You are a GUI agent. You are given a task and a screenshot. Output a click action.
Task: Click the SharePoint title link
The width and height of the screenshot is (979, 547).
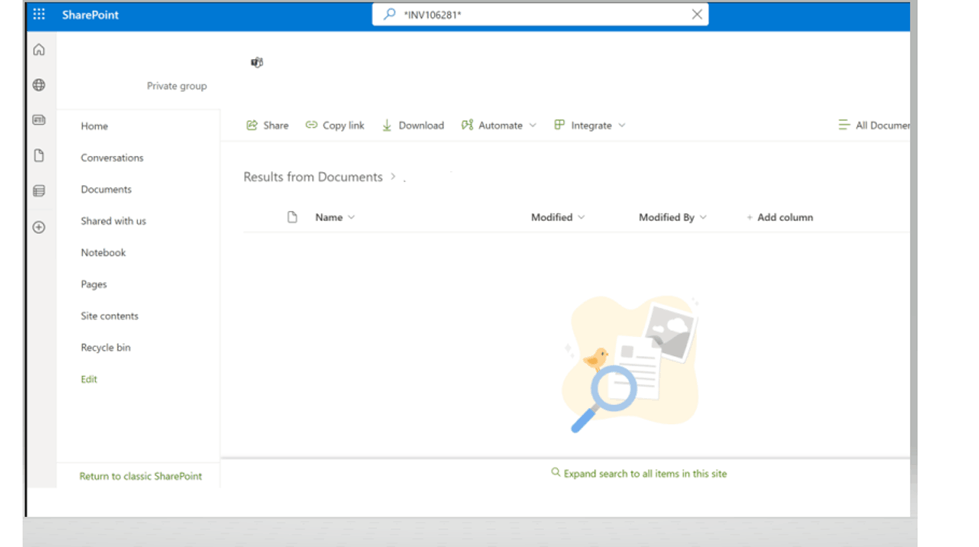tap(90, 15)
